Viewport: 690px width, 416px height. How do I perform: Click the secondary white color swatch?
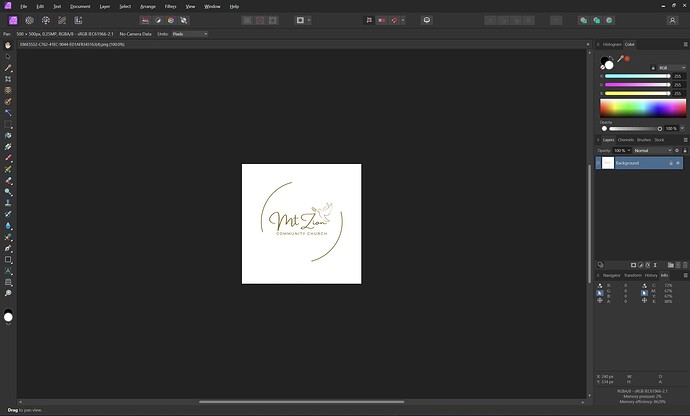click(609, 66)
